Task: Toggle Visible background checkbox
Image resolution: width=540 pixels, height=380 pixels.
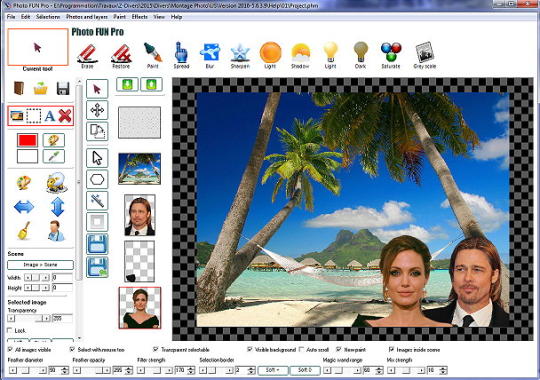Action: pos(250,349)
